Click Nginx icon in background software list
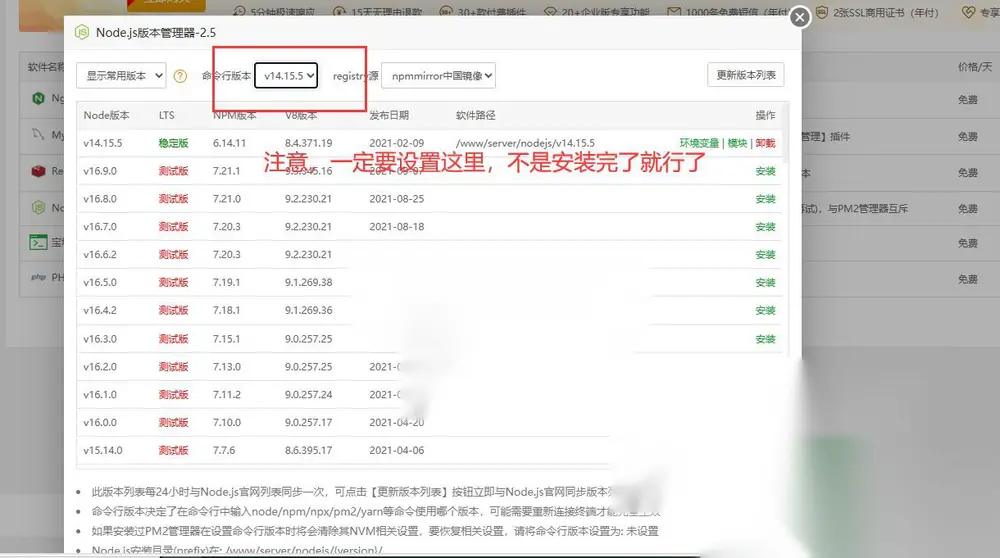Viewport: 1000px width, 558px height. pos(38,98)
